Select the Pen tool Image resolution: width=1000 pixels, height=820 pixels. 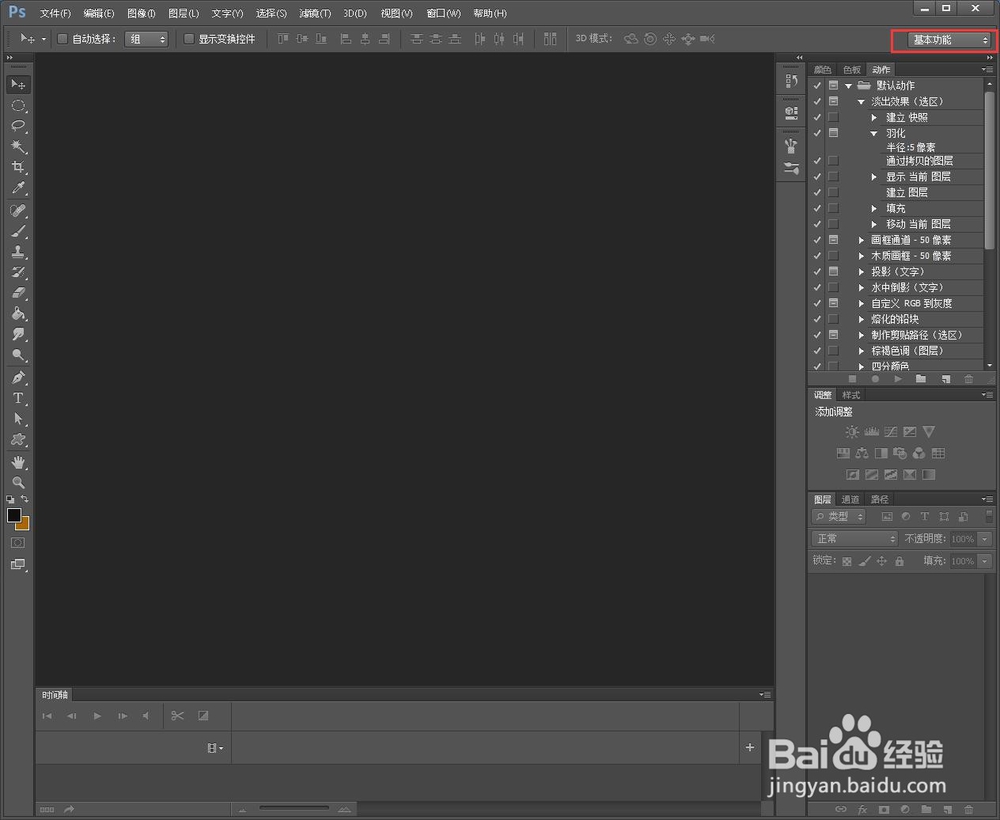click(18, 377)
